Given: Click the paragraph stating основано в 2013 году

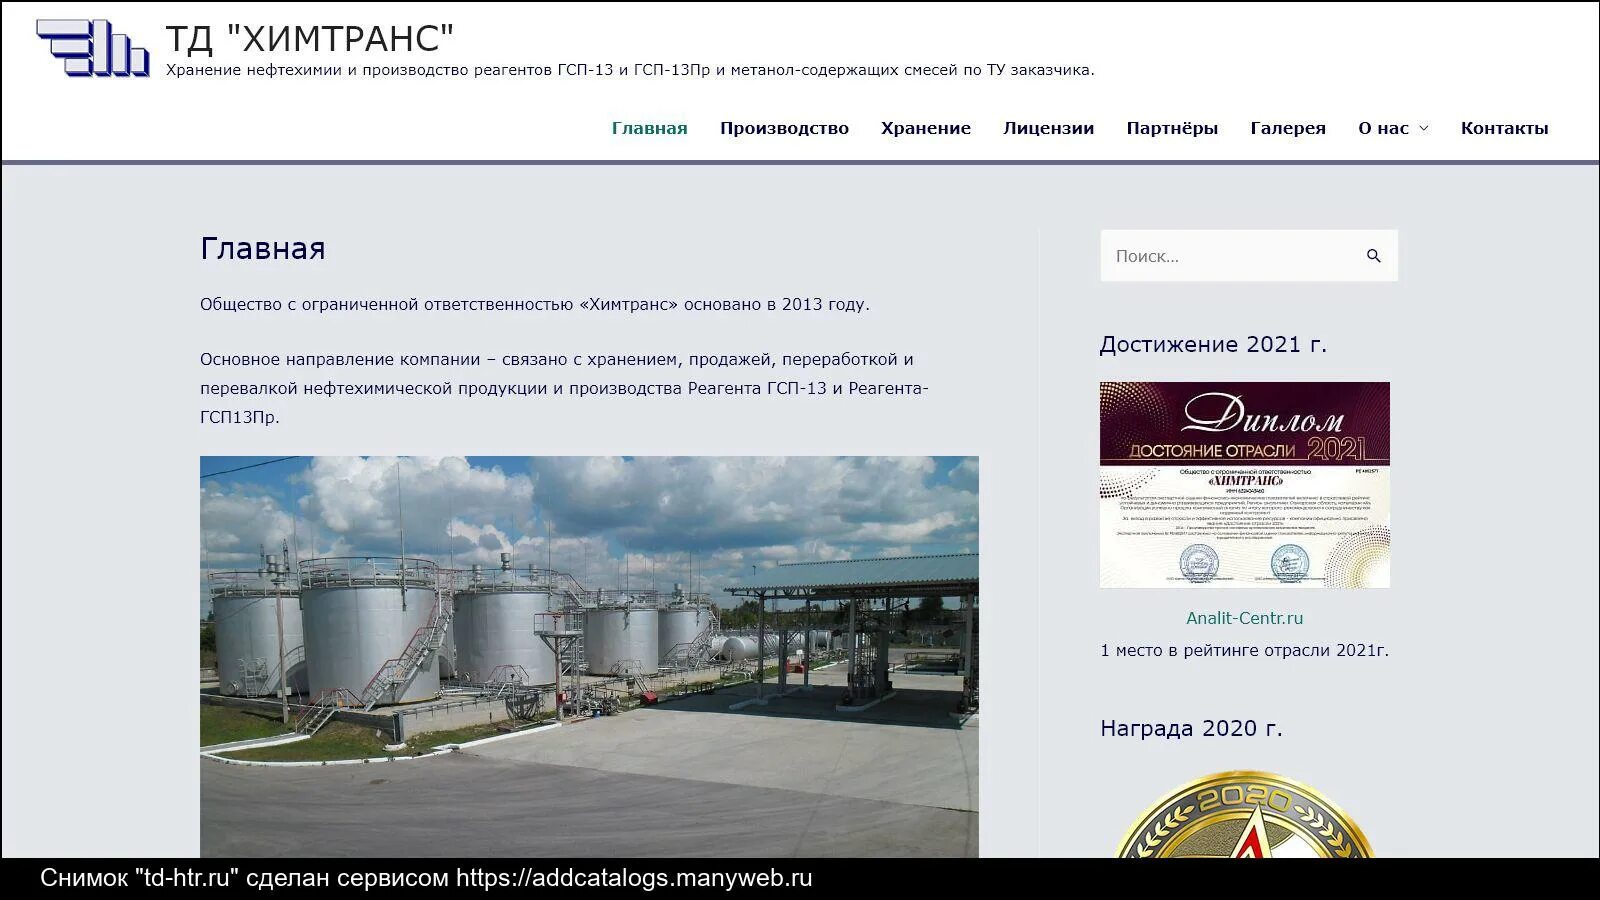Looking at the screenshot, I should click(x=535, y=304).
